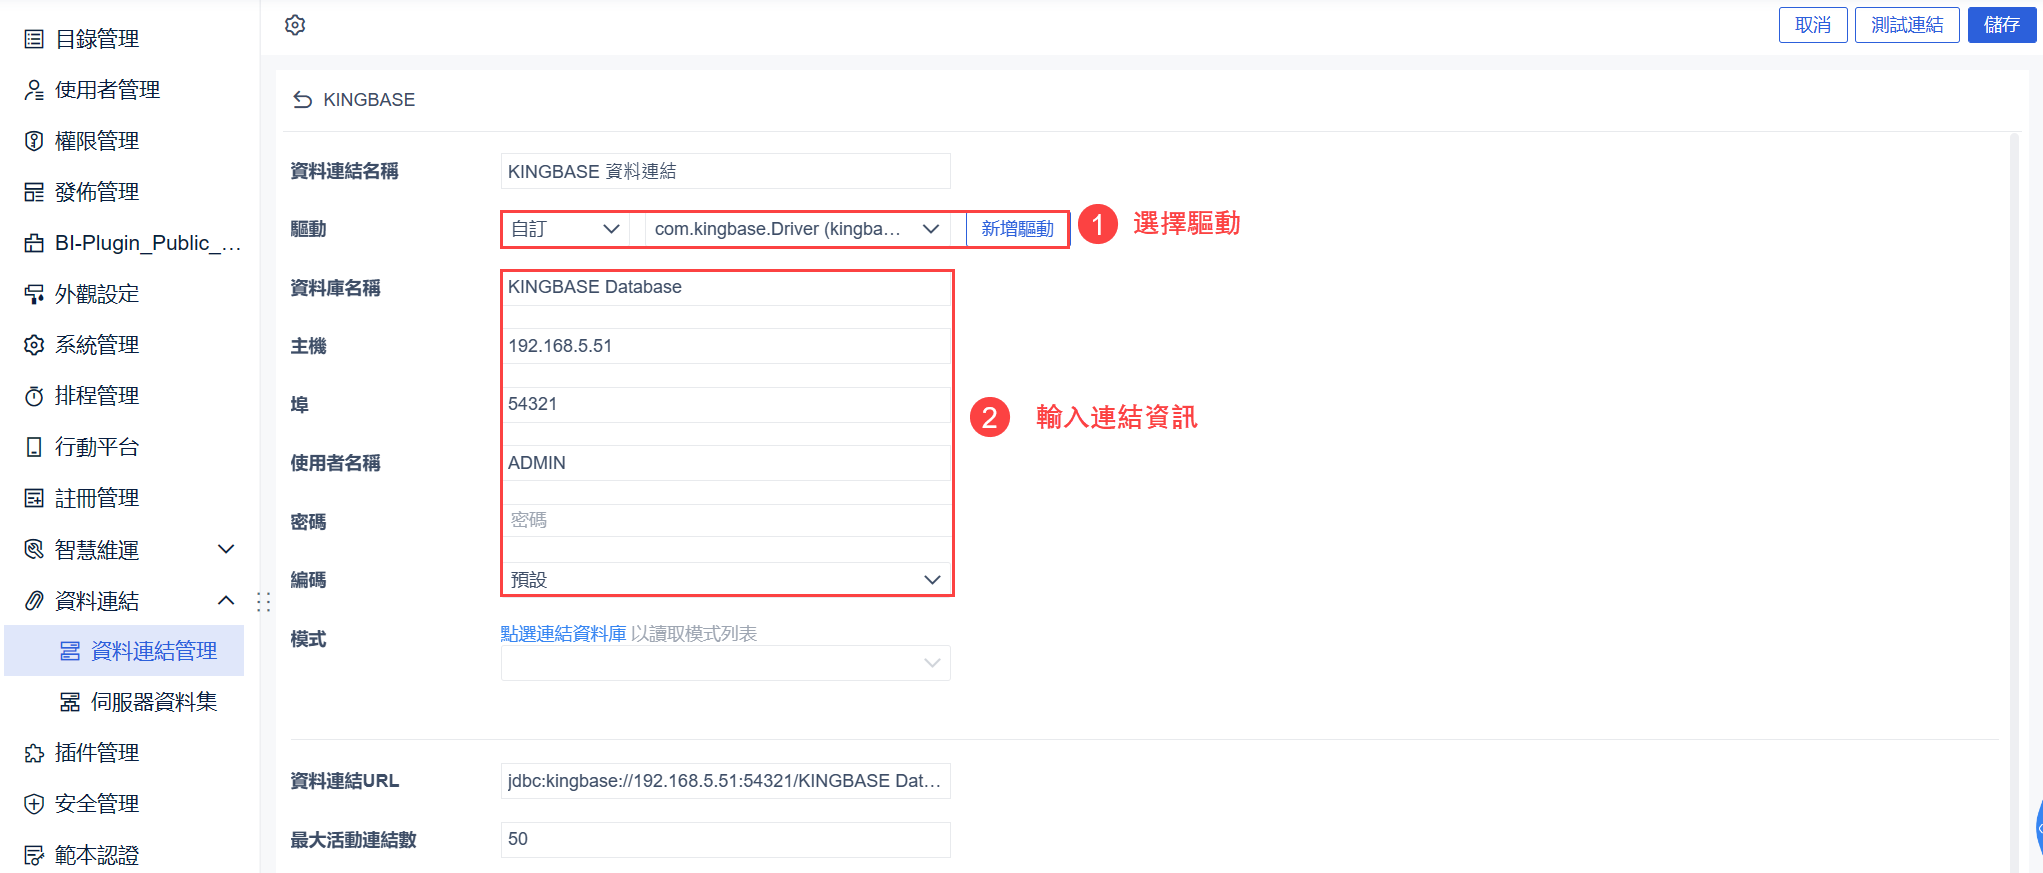This screenshot has width=2043, height=873.
Task: Click the 測試連結 button
Action: pyautogui.click(x=1907, y=25)
